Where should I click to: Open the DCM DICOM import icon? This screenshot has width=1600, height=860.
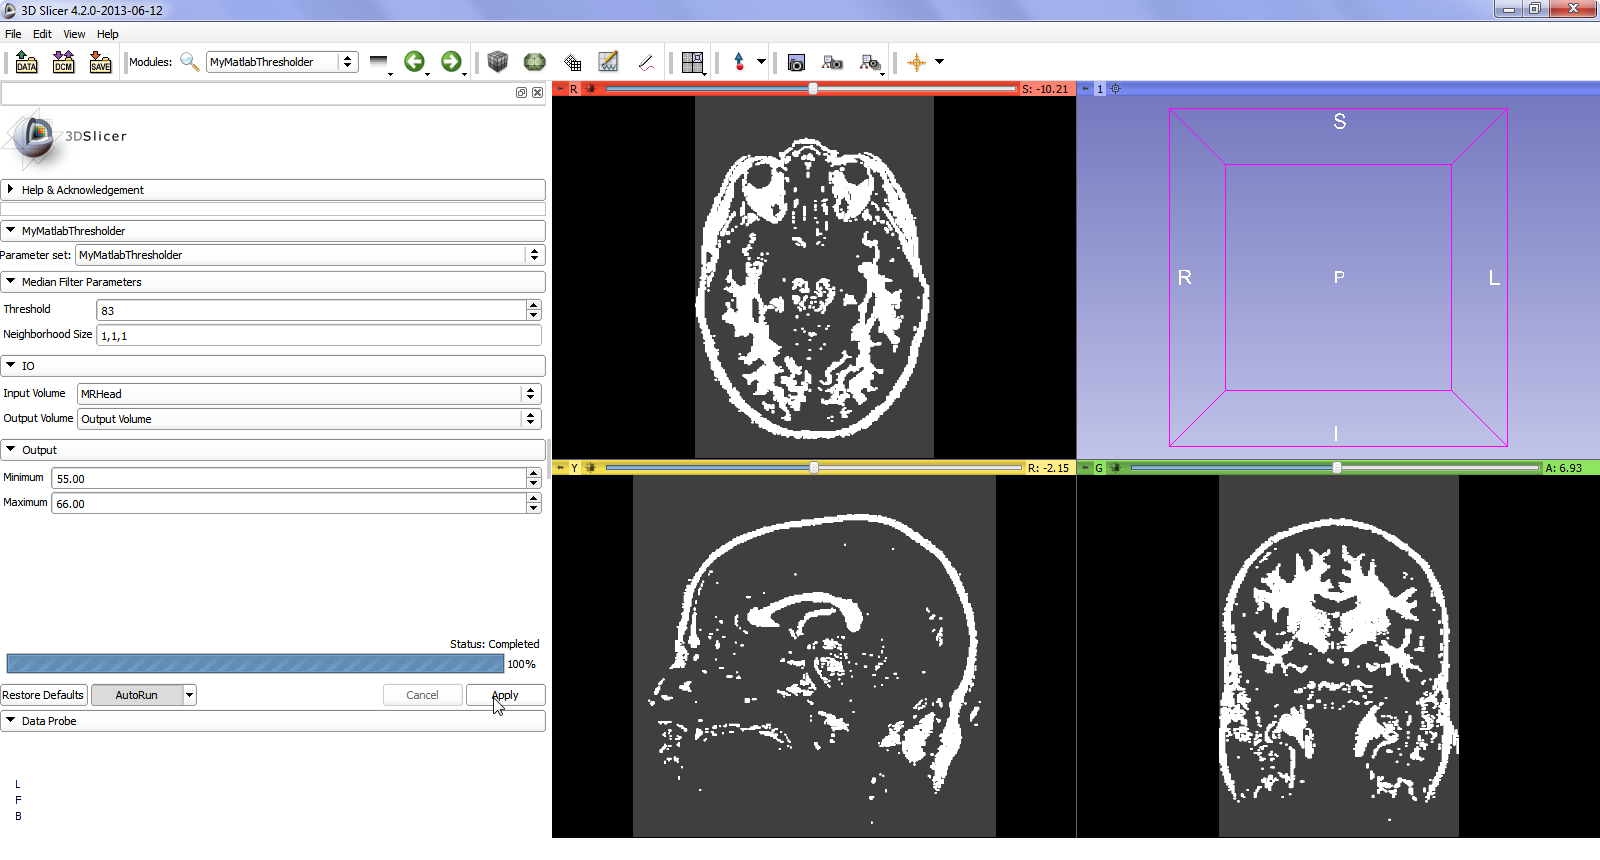click(64, 62)
